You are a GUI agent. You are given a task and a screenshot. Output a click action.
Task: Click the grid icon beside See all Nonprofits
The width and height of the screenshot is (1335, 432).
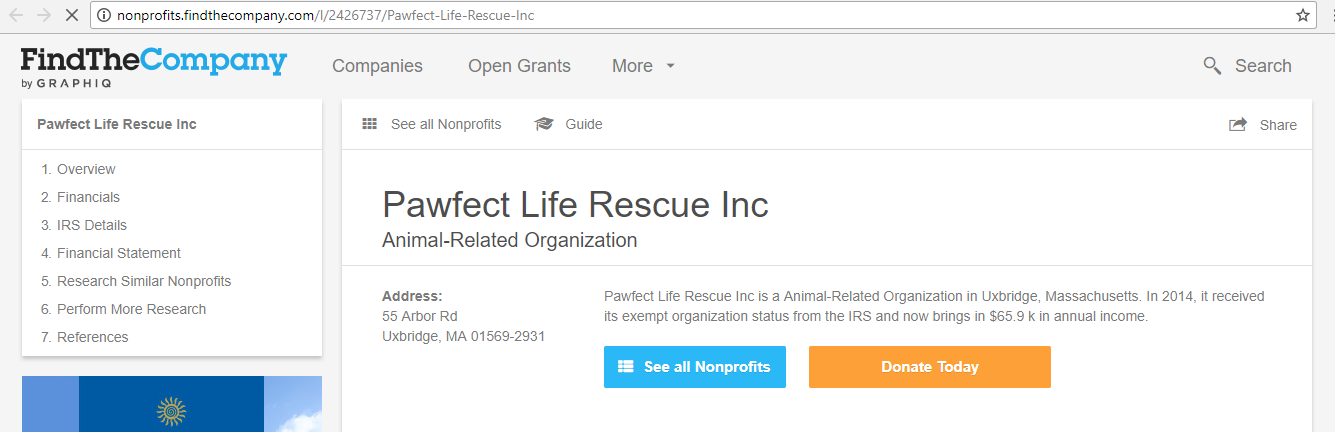coord(370,124)
